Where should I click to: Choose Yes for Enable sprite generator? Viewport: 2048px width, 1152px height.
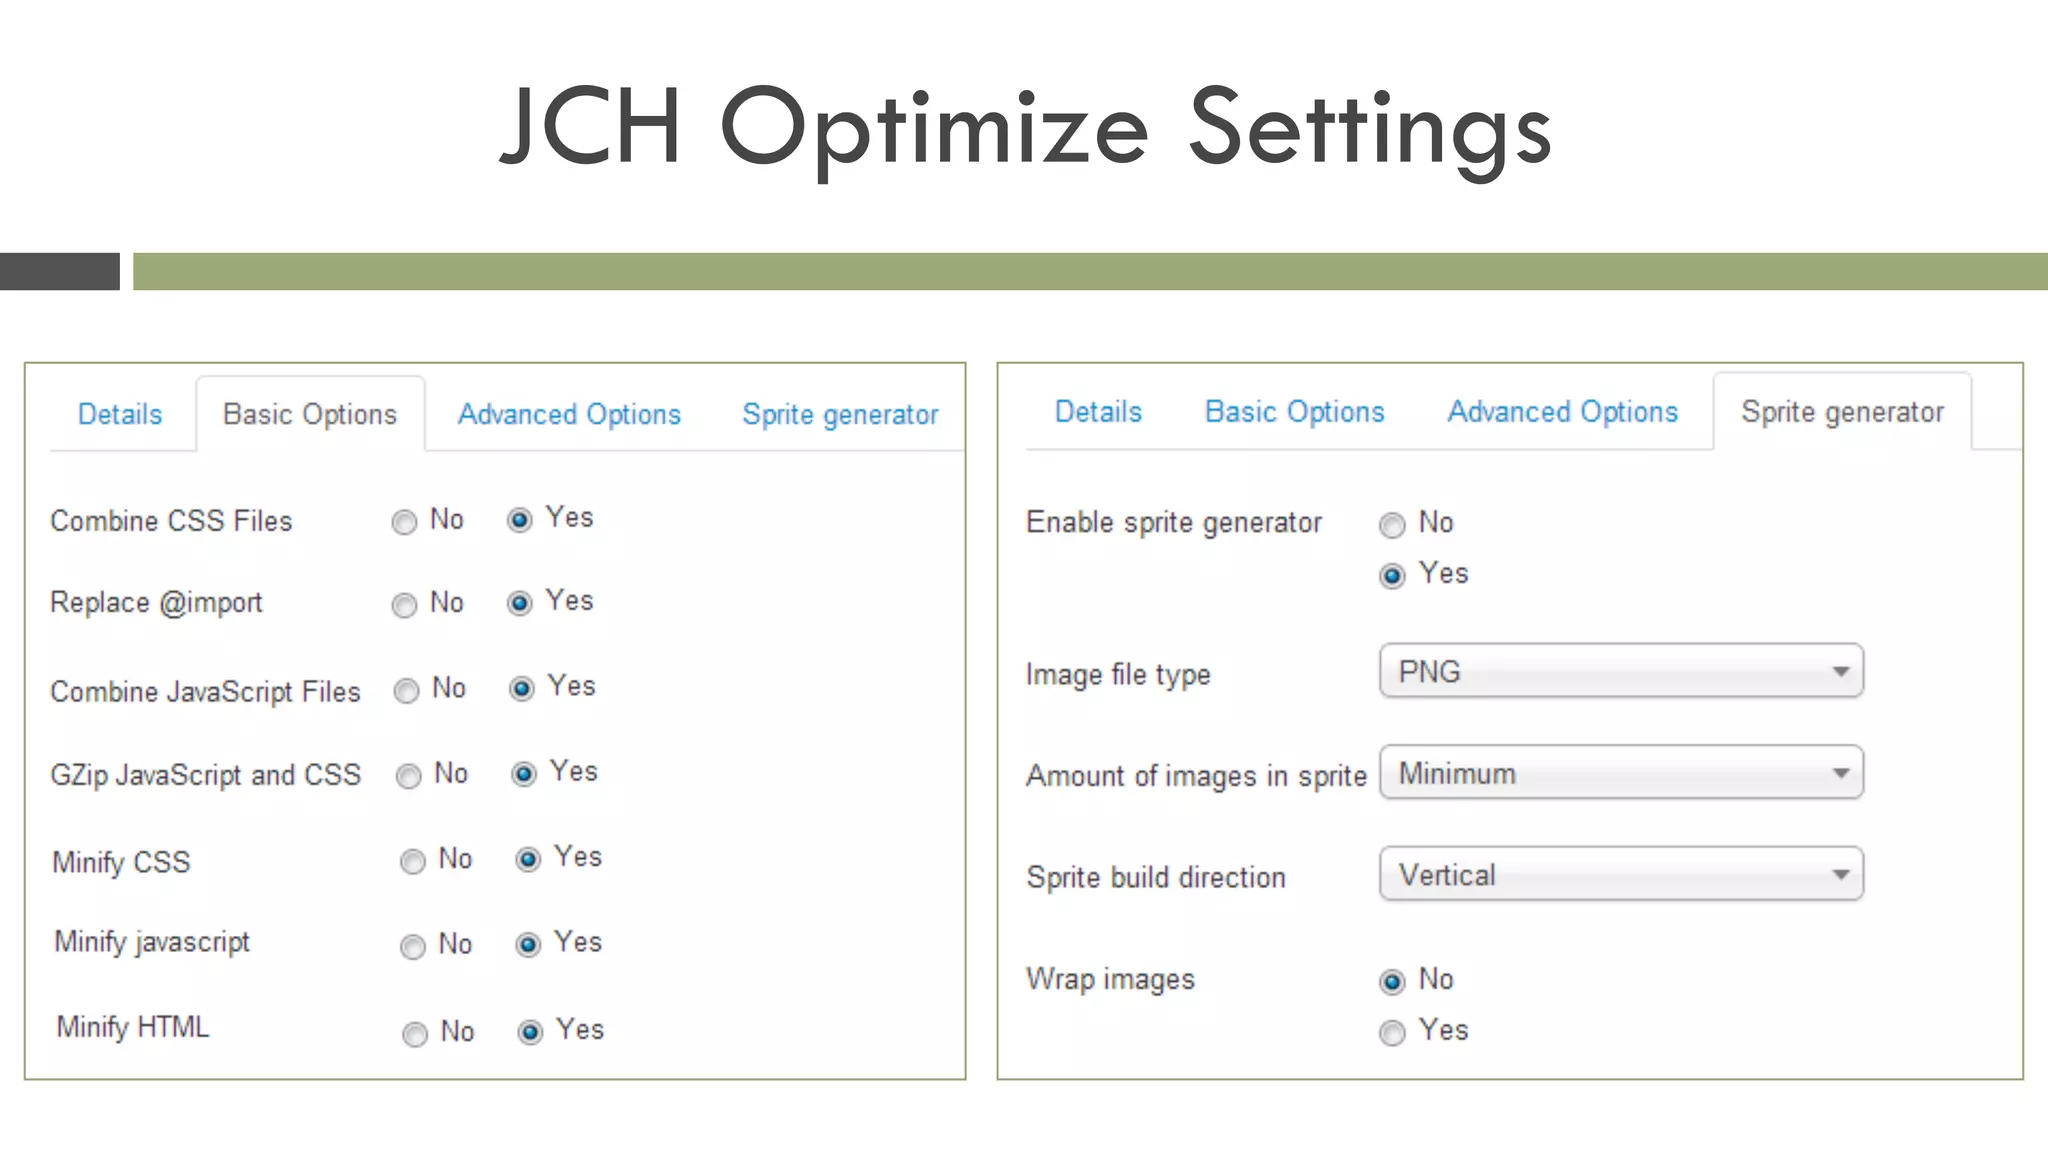(1392, 576)
